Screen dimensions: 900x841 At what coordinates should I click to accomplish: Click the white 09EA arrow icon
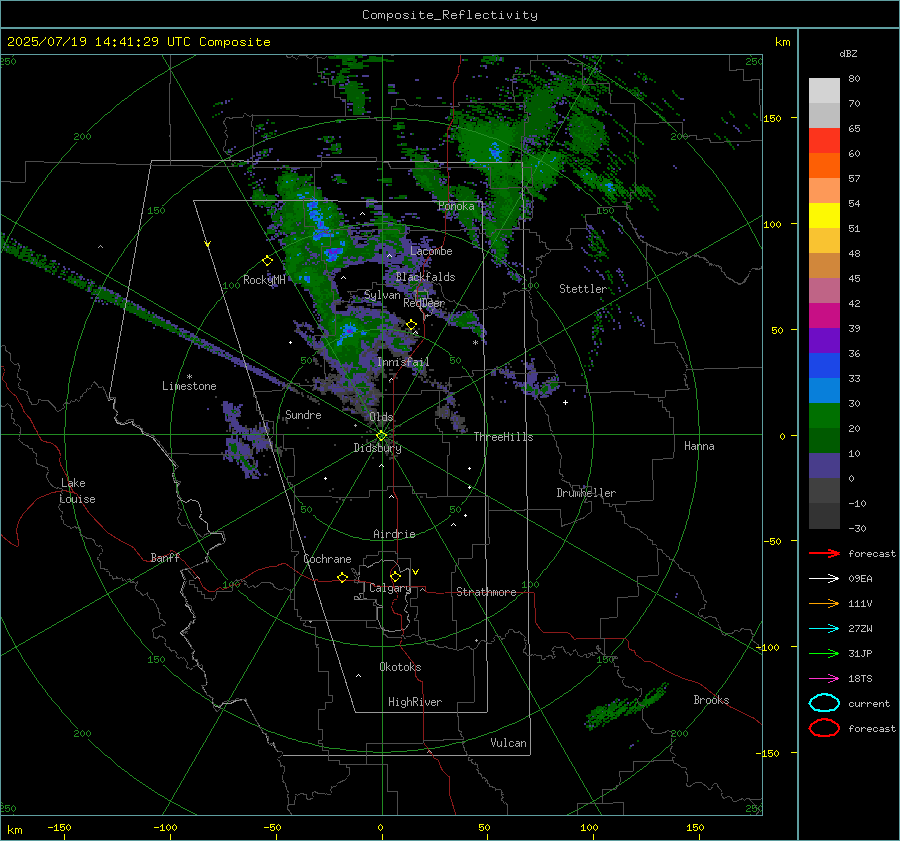824,579
